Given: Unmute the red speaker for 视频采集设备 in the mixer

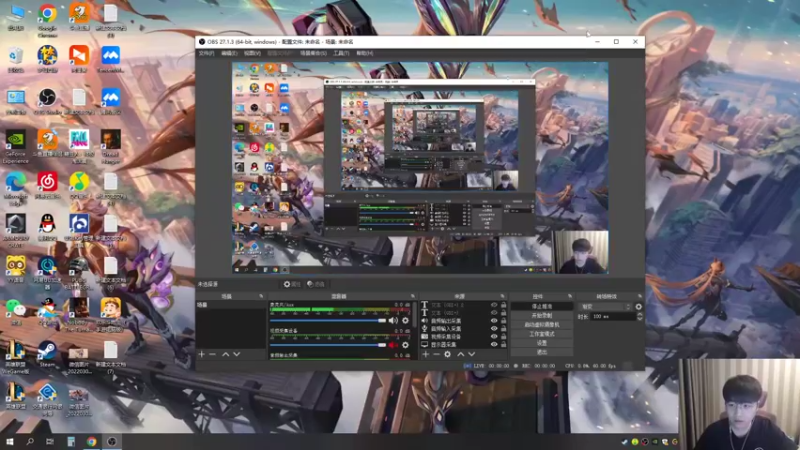Looking at the screenshot, I should pyautogui.click(x=393, y=345).
